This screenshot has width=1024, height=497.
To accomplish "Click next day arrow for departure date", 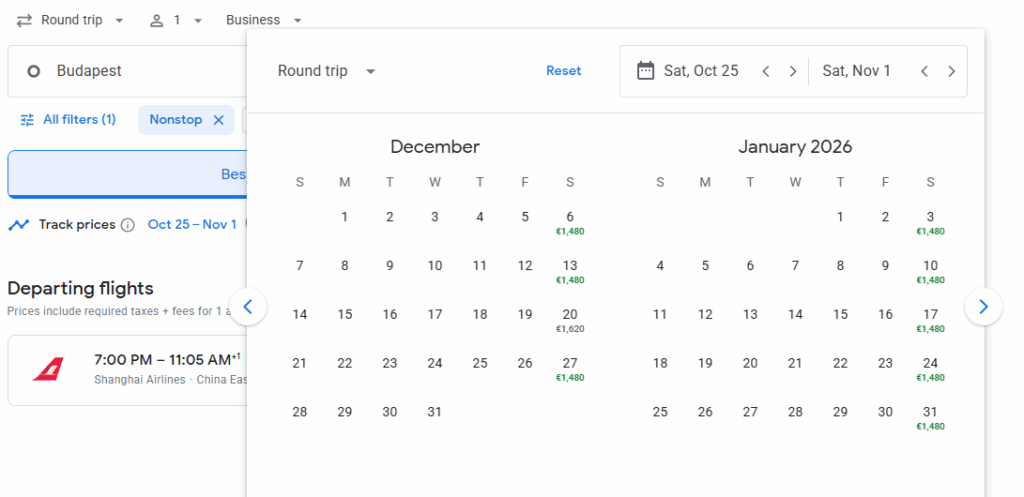I will [793, 71].
